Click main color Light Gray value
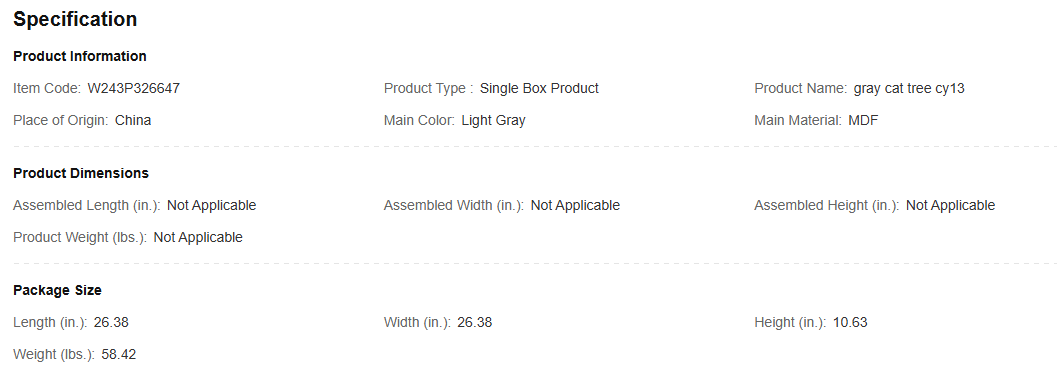Screen dimensions: 1057x377 pos(493,121)
